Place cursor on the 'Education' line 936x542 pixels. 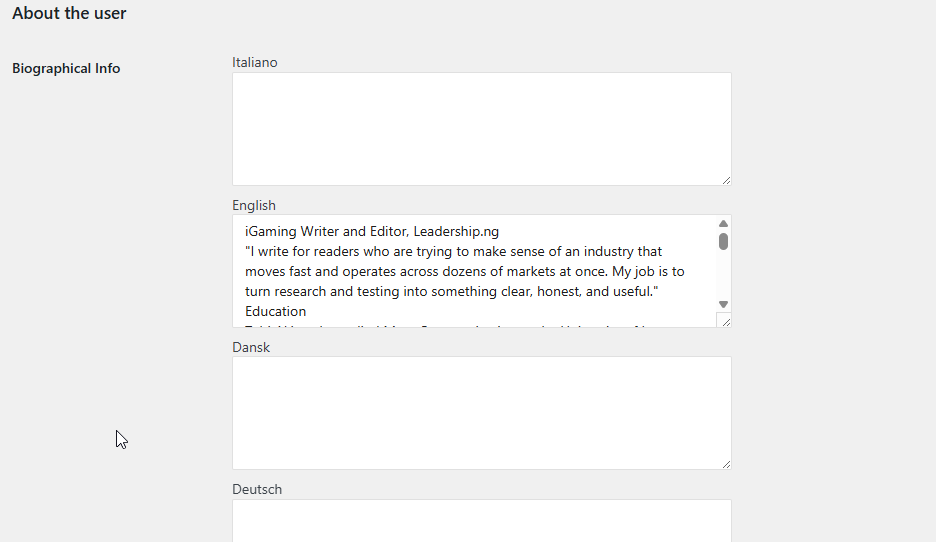pos(275,312)
